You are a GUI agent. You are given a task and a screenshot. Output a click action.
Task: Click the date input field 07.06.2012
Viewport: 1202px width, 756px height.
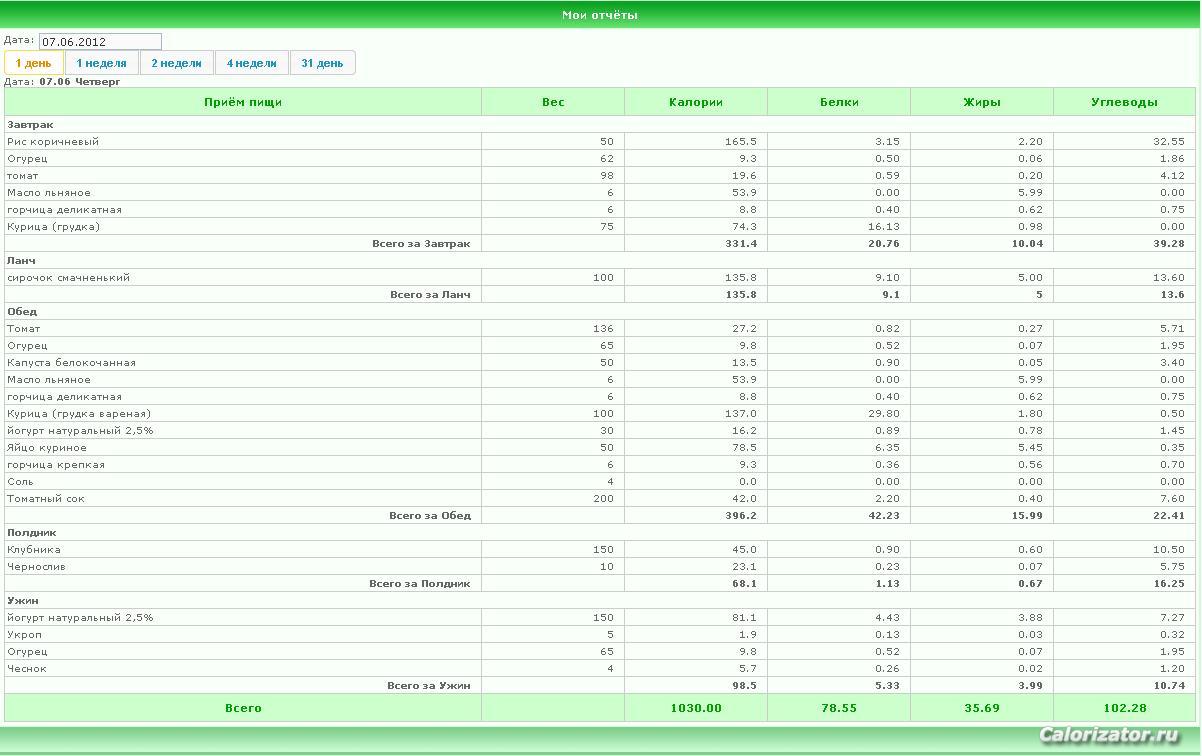click(x=100, y=42)
